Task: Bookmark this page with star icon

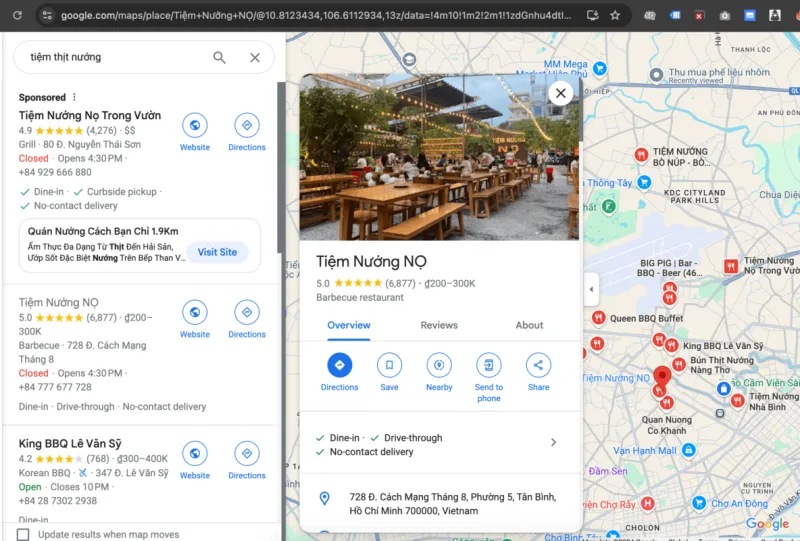Action: [615, 15]
